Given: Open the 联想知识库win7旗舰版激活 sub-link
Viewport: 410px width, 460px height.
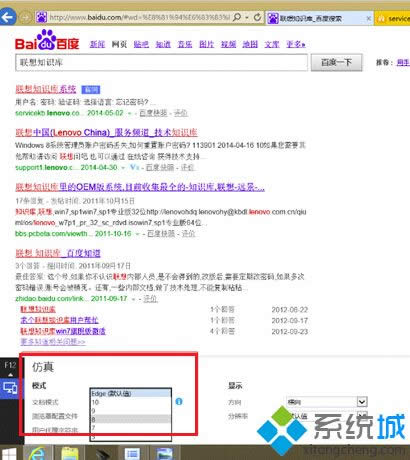Looking at the screenshot, I should (x=63, y=331).
